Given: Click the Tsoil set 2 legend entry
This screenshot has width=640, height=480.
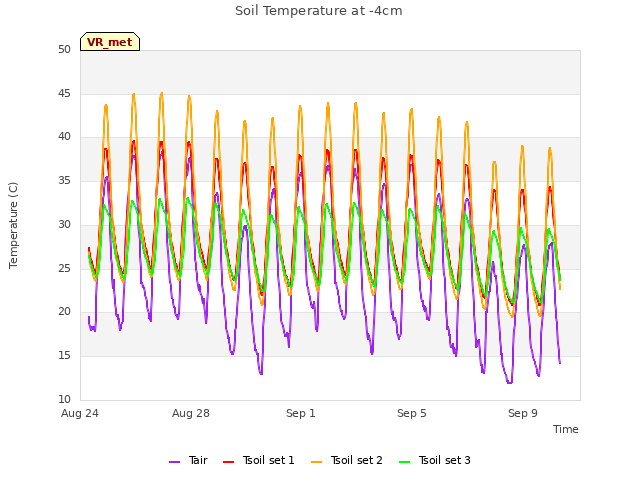Looking at the screenshot, I should [347, 460].
